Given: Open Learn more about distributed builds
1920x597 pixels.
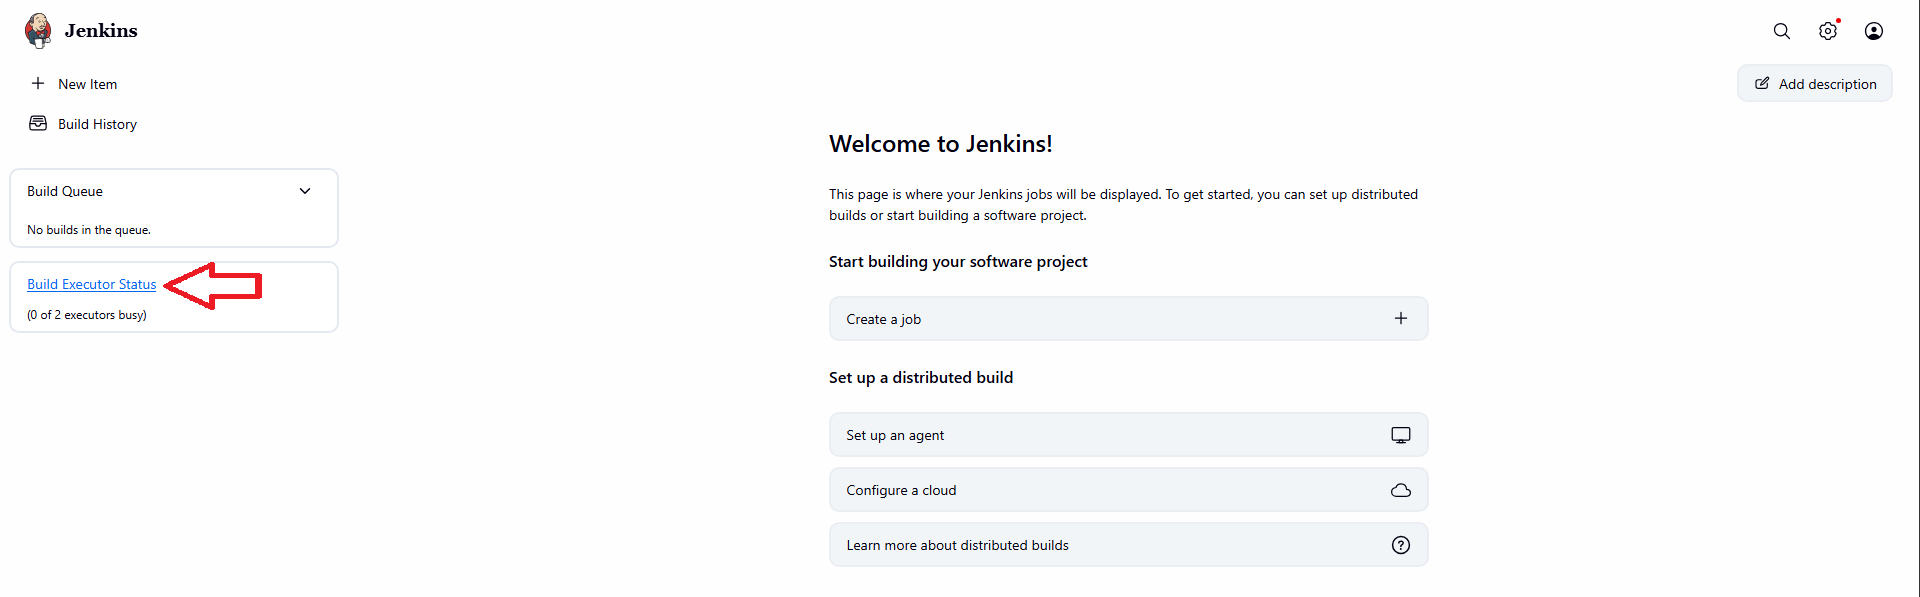Looking at the screenshot, I should tap(1129, 545).
